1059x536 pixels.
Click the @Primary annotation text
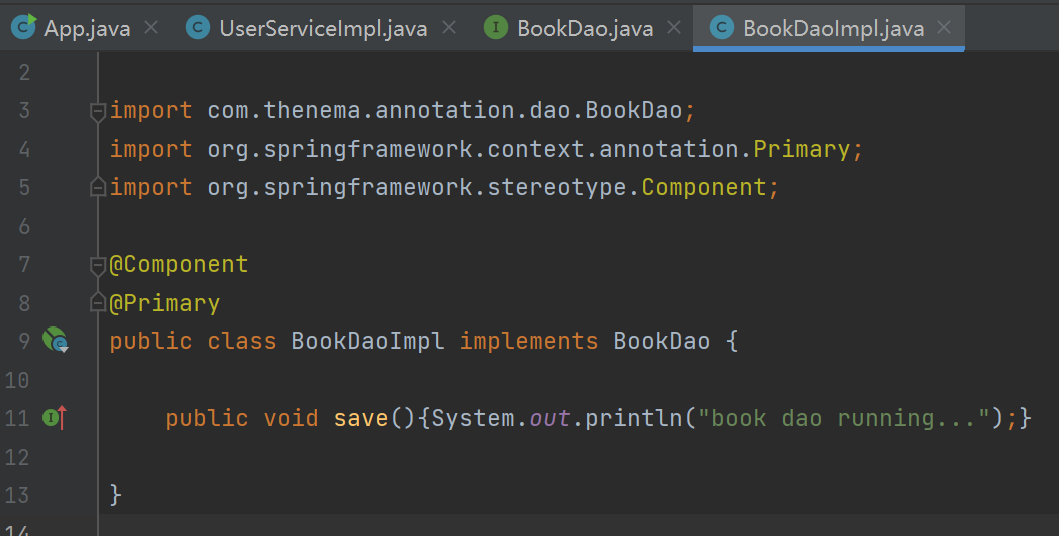click(x=165, y=303)
